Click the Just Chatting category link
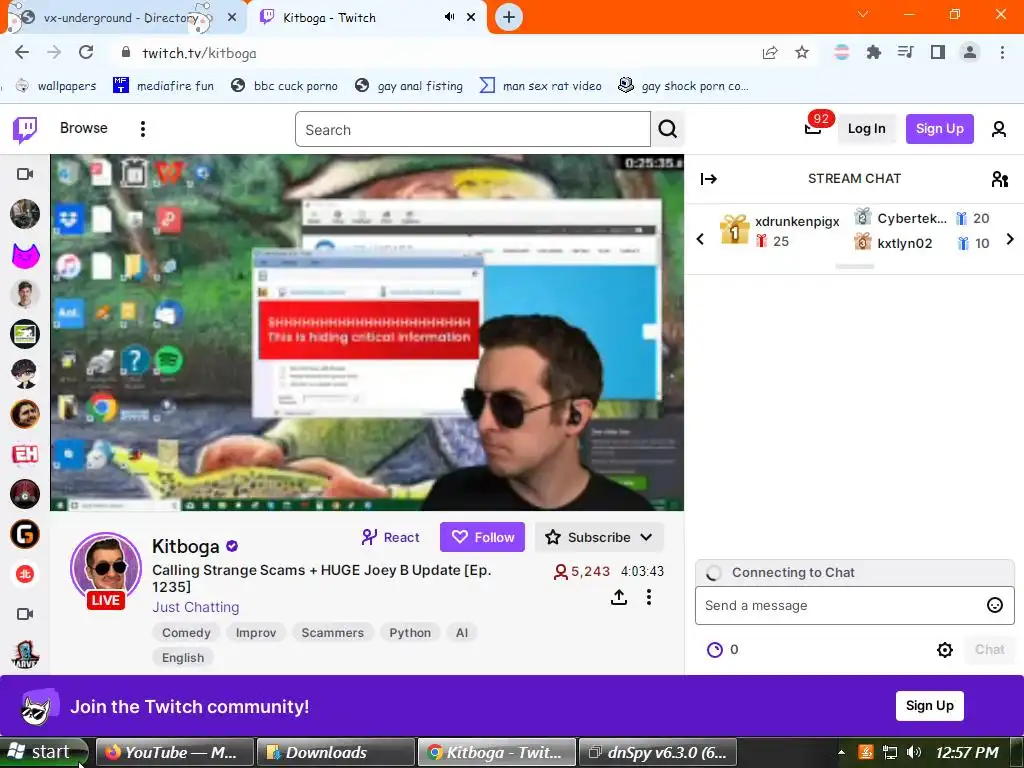1024x768 pixels. 195,607
